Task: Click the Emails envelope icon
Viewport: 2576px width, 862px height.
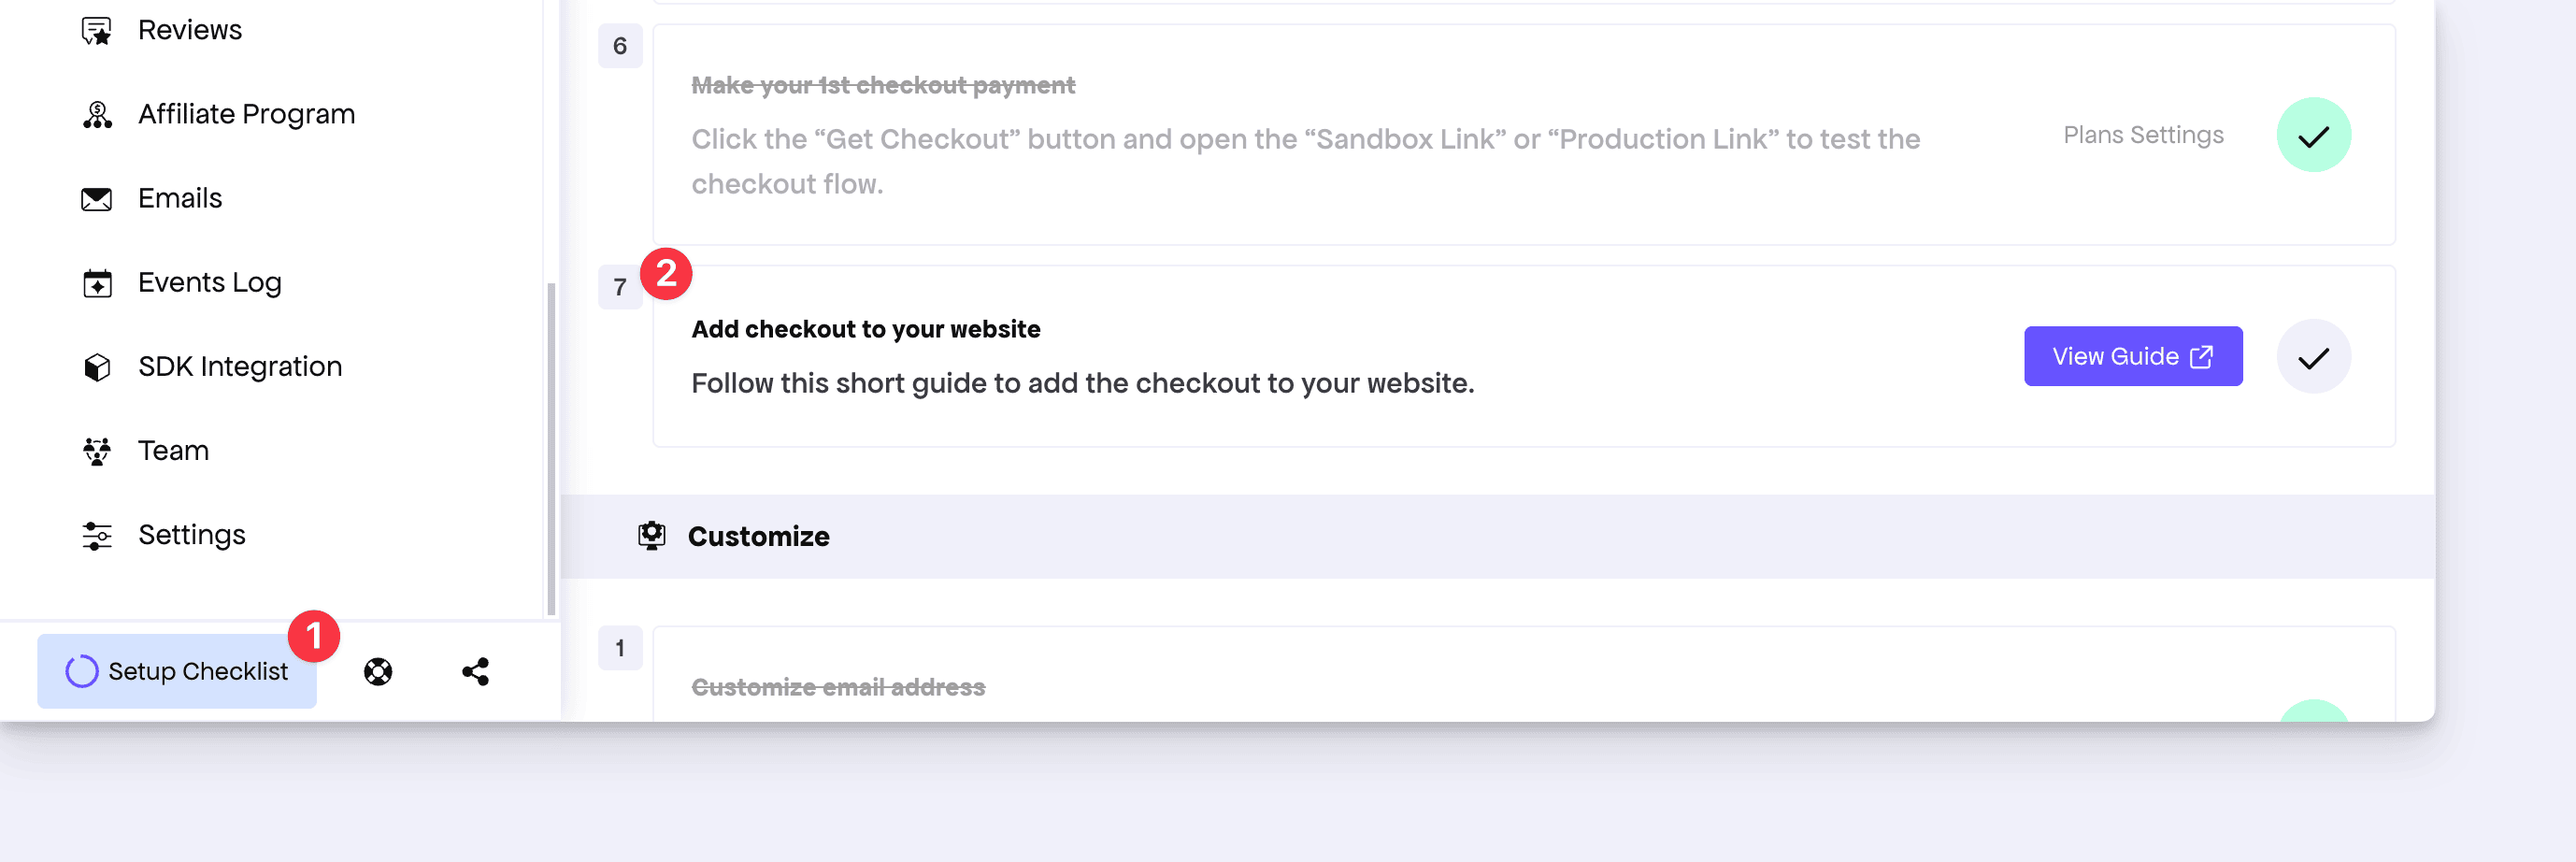Action: 96,199
